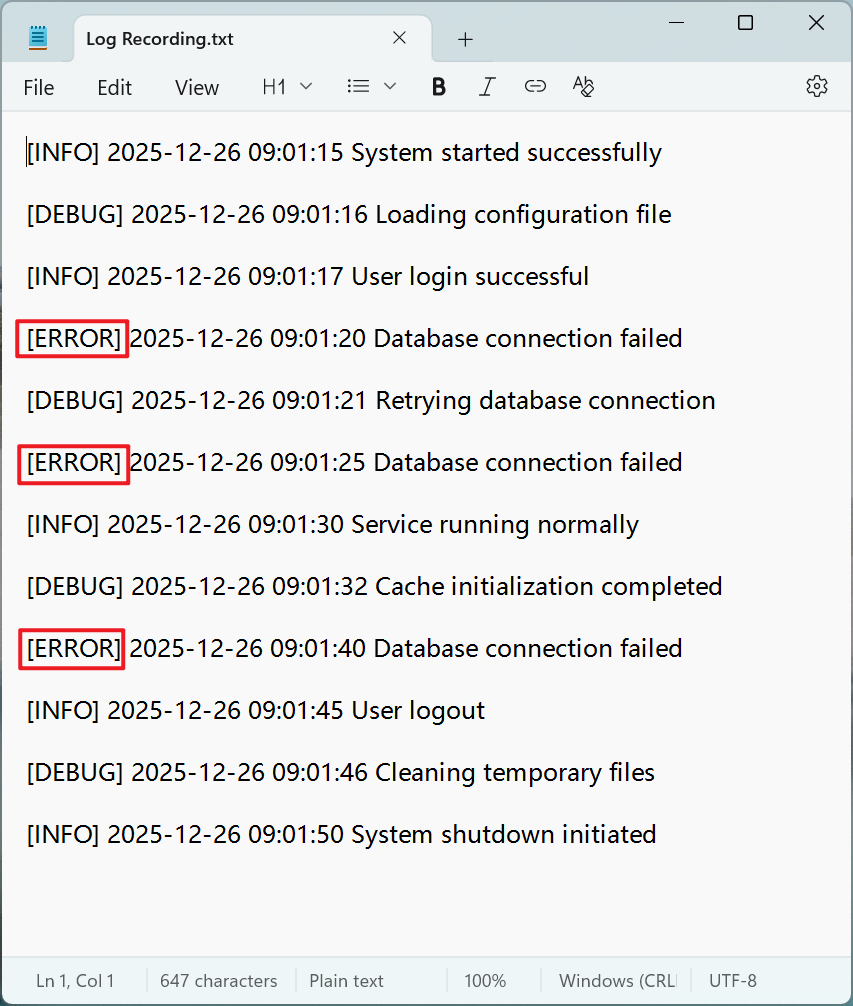Viewport: 853px width, 1006px height.
Task: Click the 100% zoom level in status bar
Action: (x=485, y=981)
